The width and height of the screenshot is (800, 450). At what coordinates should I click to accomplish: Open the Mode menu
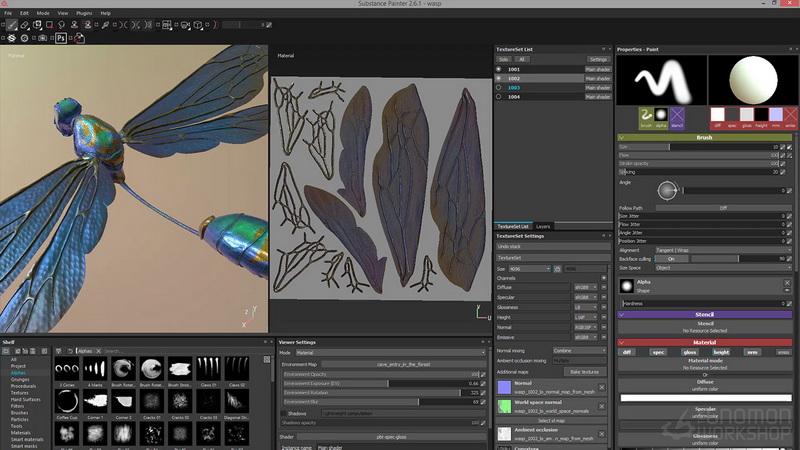[x=43, y=13]
